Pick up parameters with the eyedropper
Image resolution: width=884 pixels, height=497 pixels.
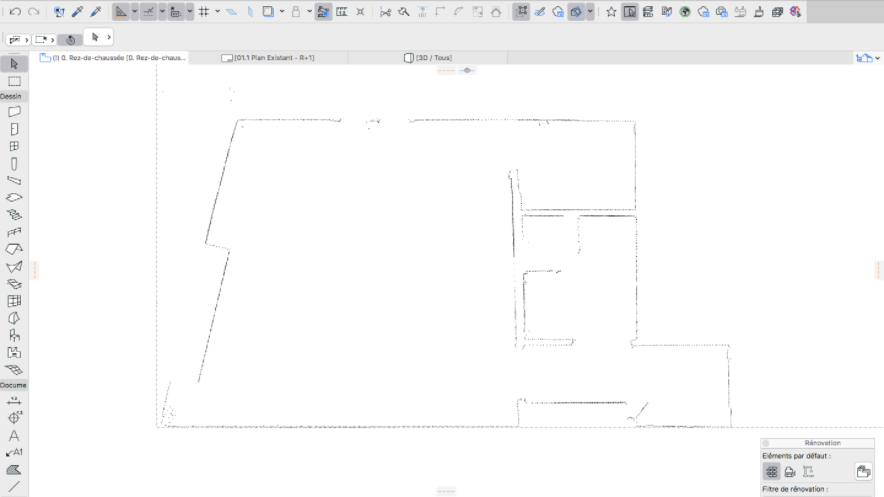[x=78, y=12]
